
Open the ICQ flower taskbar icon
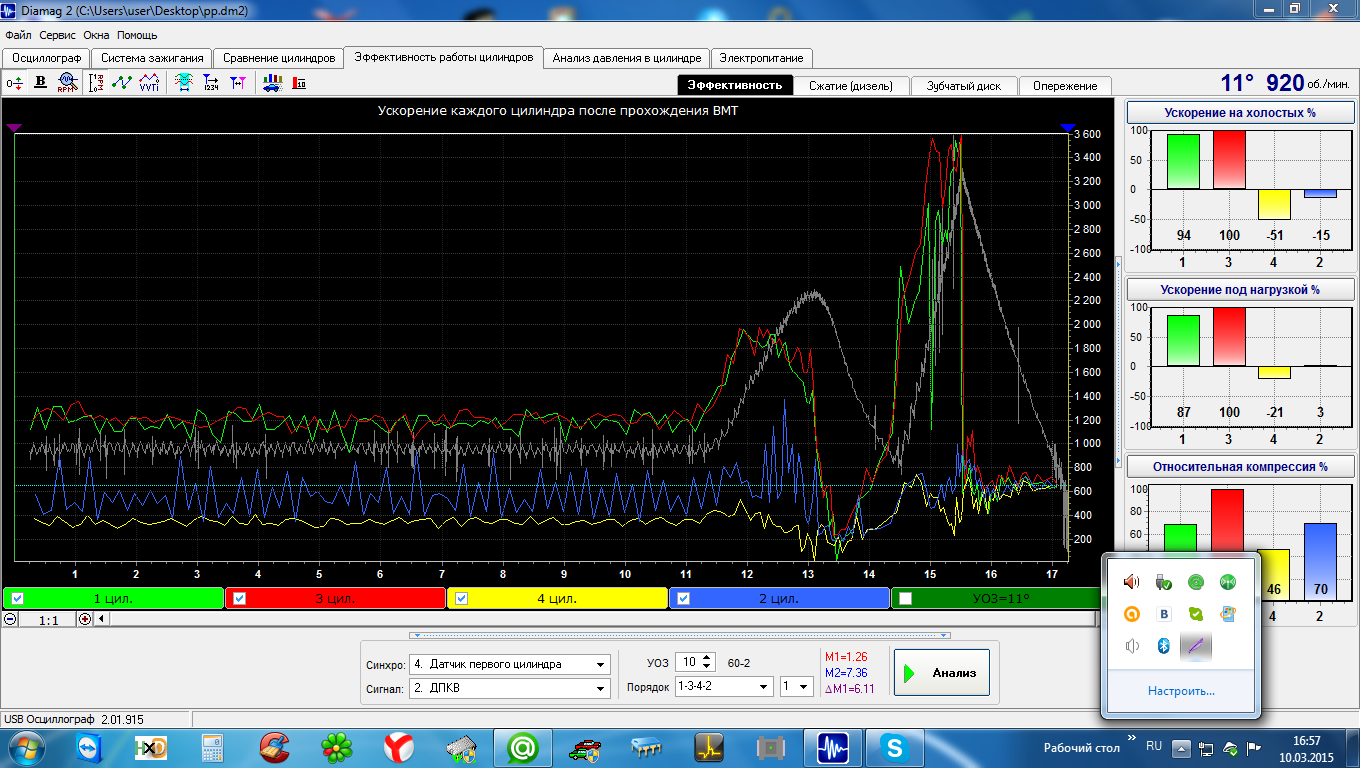pyautogui.click(x=335, y=747)
